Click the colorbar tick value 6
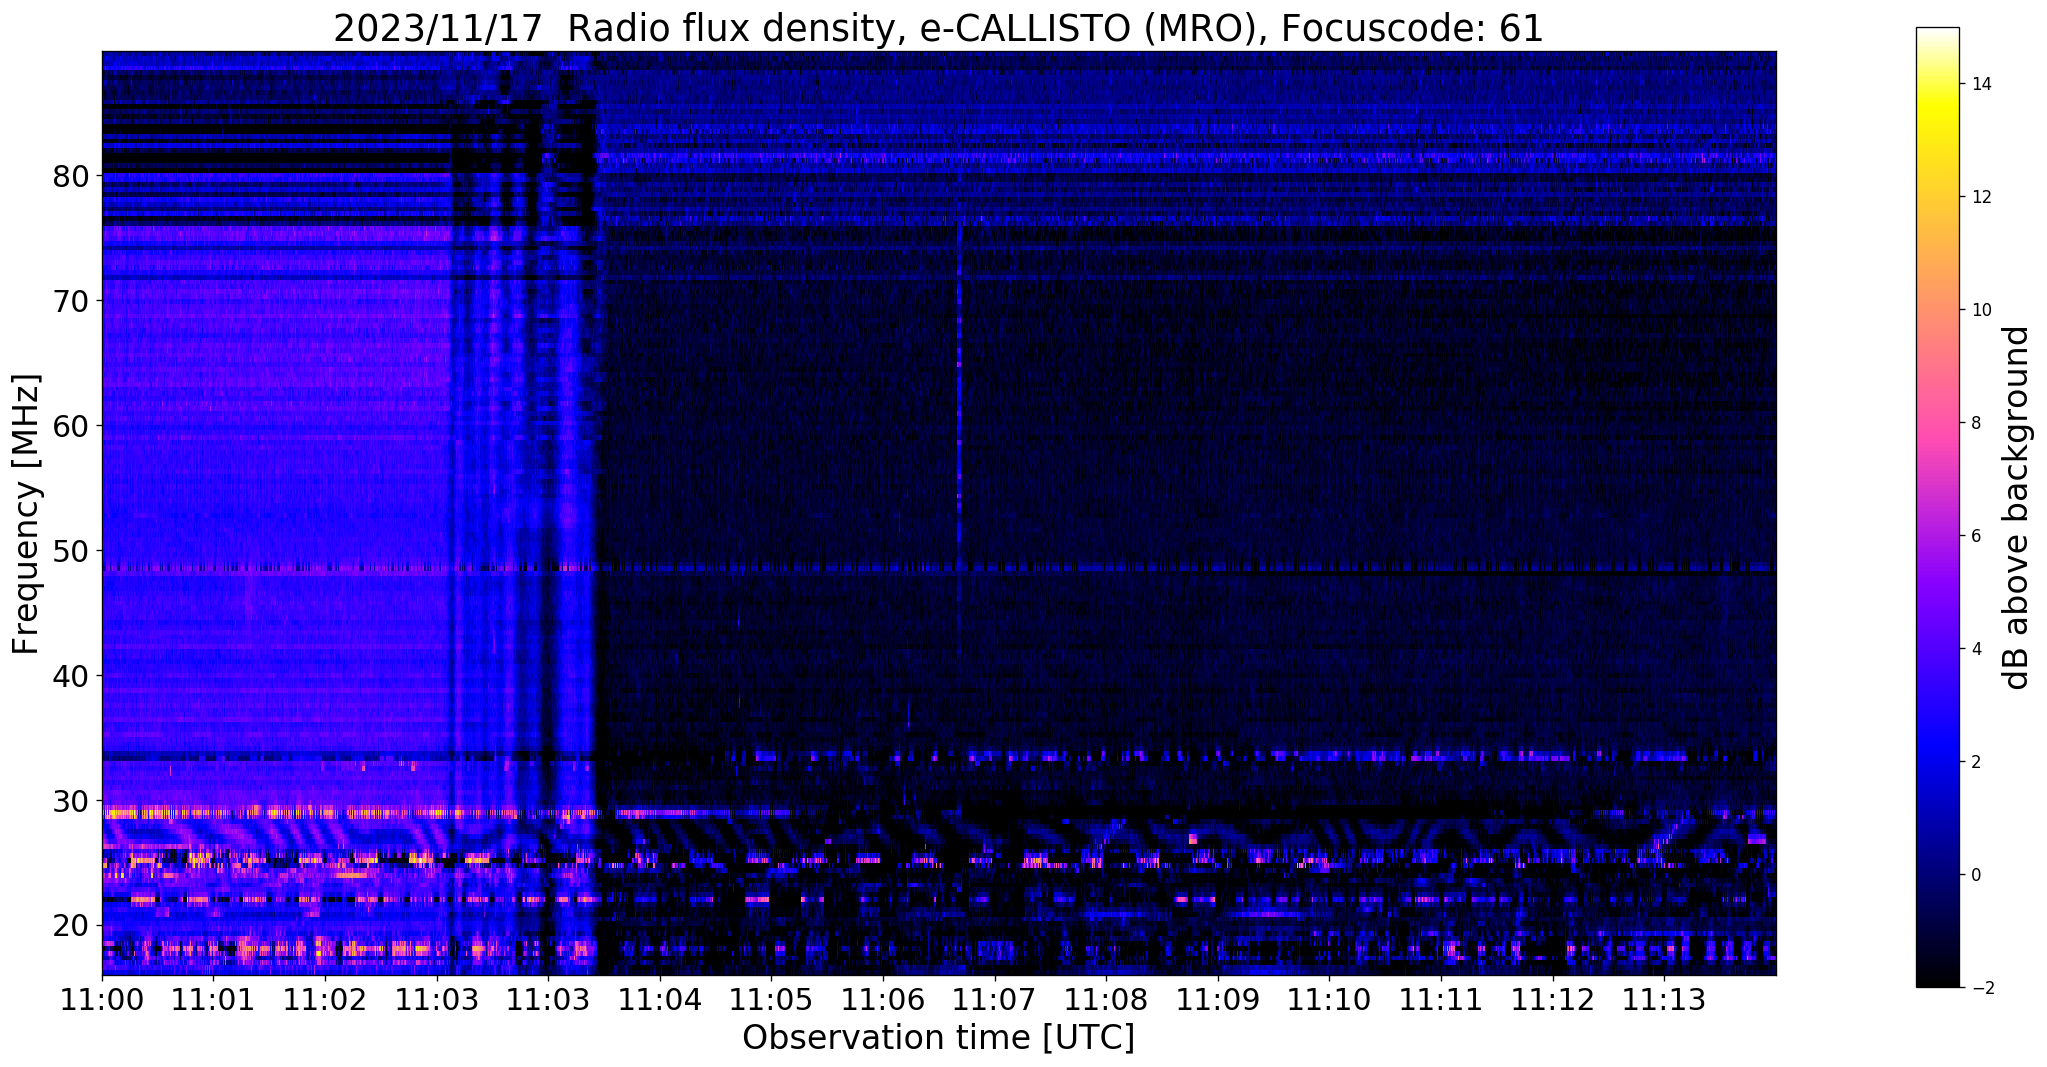Screen dimensions: 2047x1067 coord(1976,536)
